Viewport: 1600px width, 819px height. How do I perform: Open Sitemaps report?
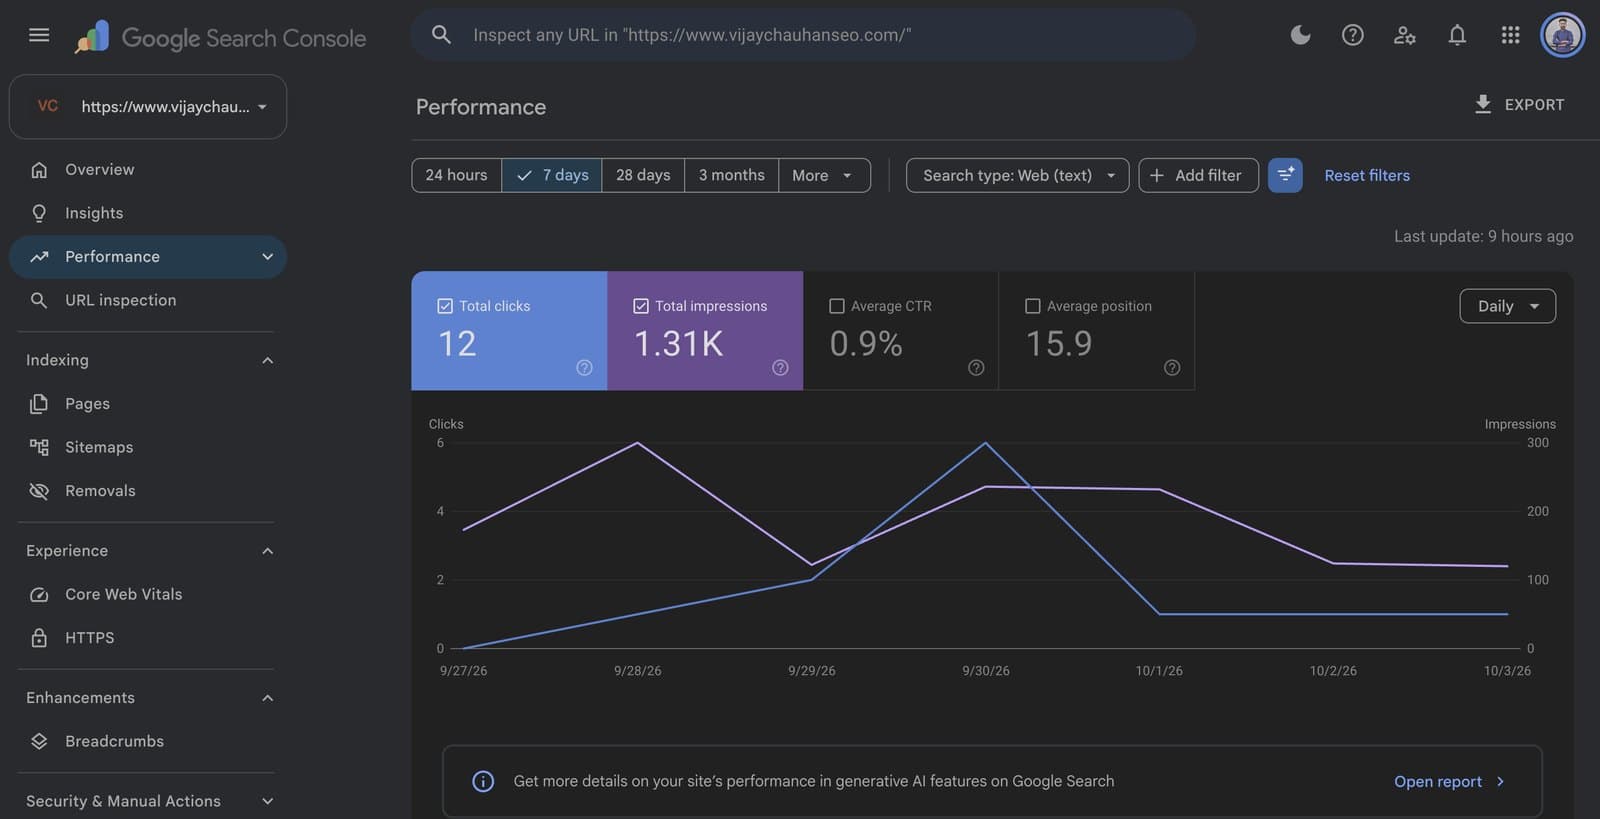[x=148, y=447]
